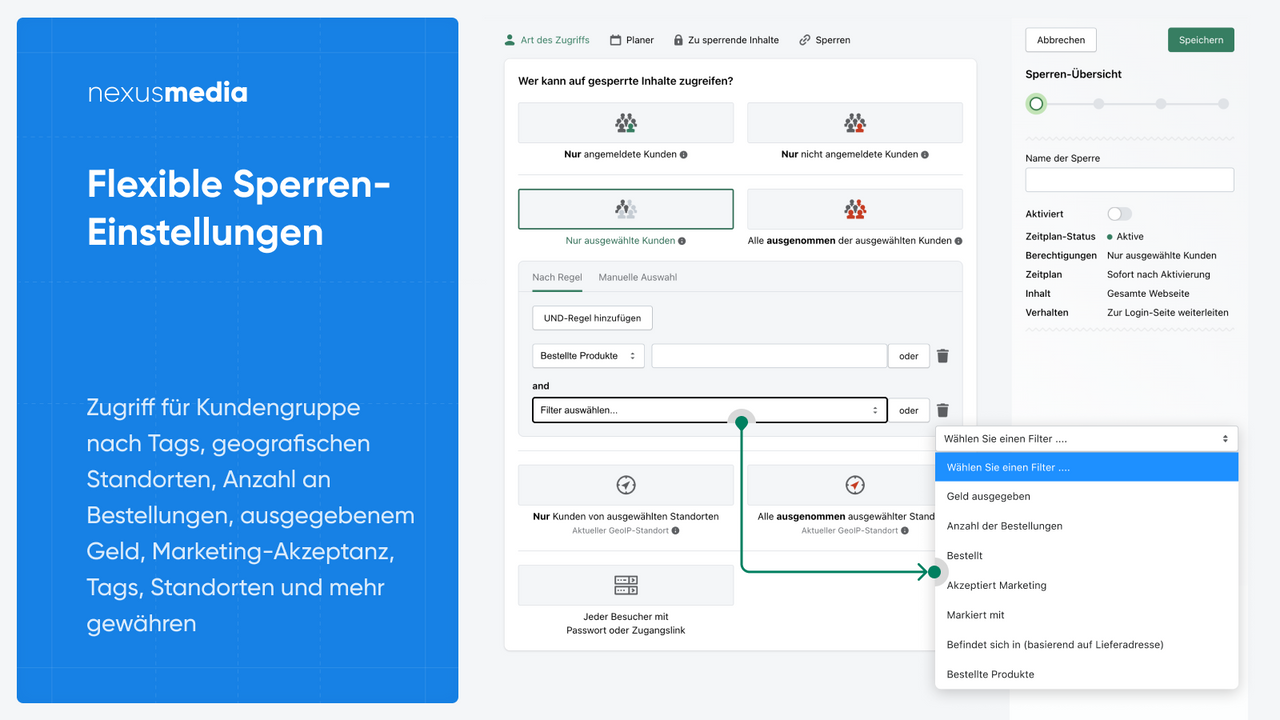1280x720 pixels.
Task: Select Nur Kunden von ausgewählten Standorten compass card
Action: click(626, 485)
